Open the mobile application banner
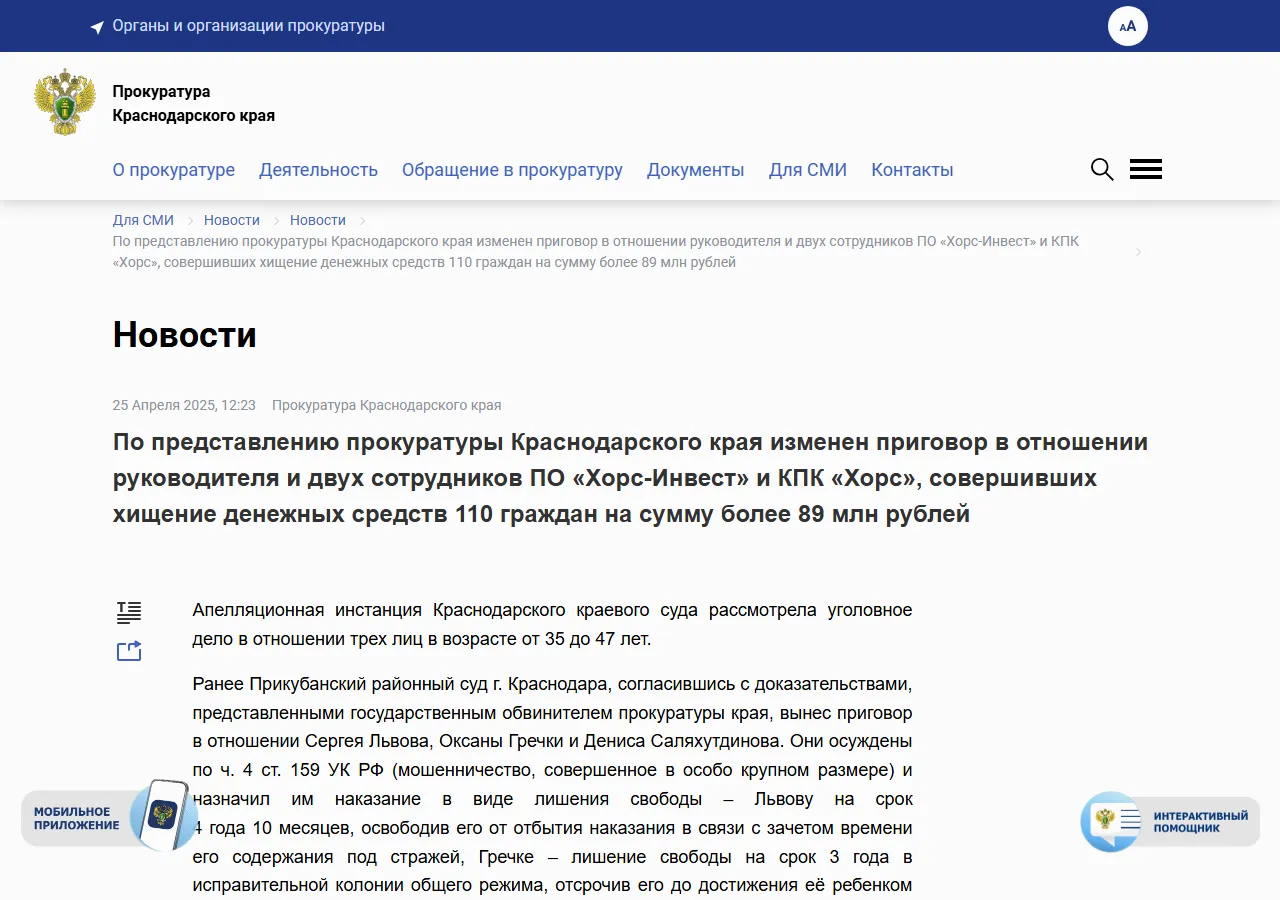 tap(110, 816)
